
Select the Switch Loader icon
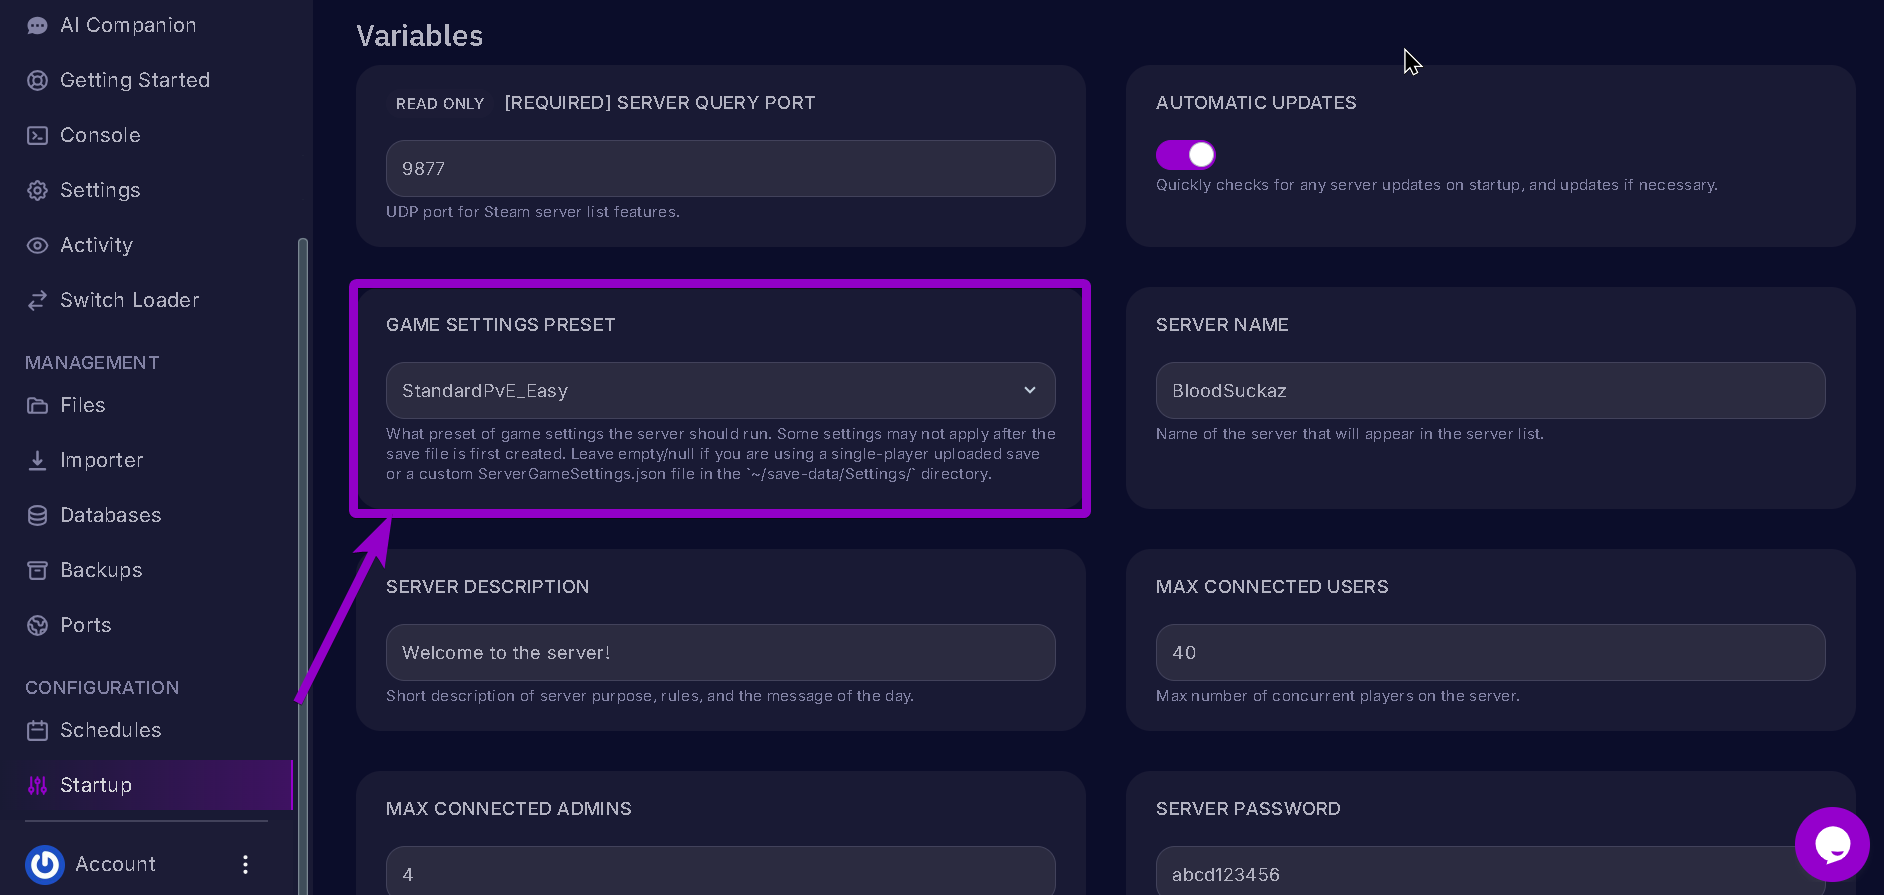coord(37,300)
